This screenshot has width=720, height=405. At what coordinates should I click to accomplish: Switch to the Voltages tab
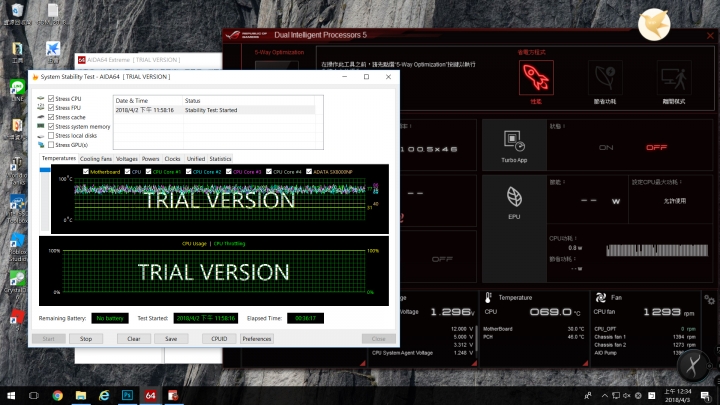click(x=127, y=159)
